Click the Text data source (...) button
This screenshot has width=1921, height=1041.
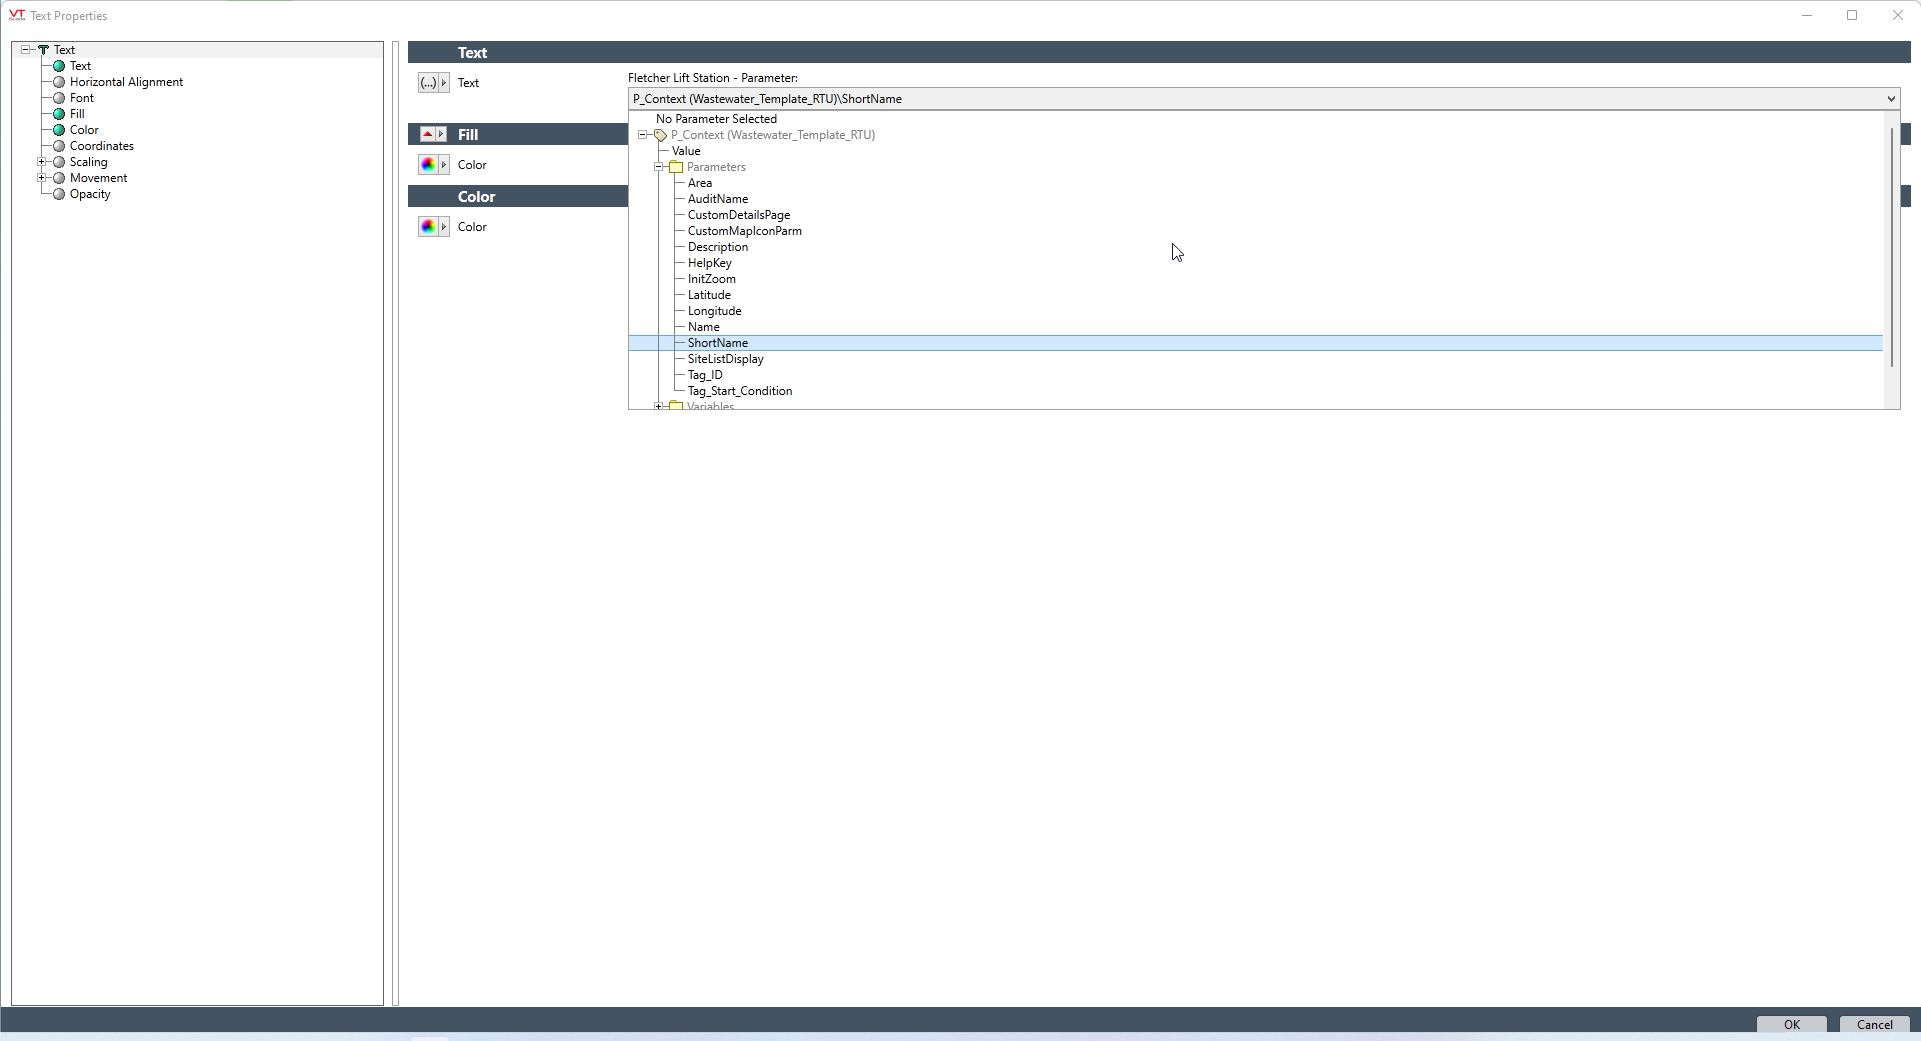(428, 83)
